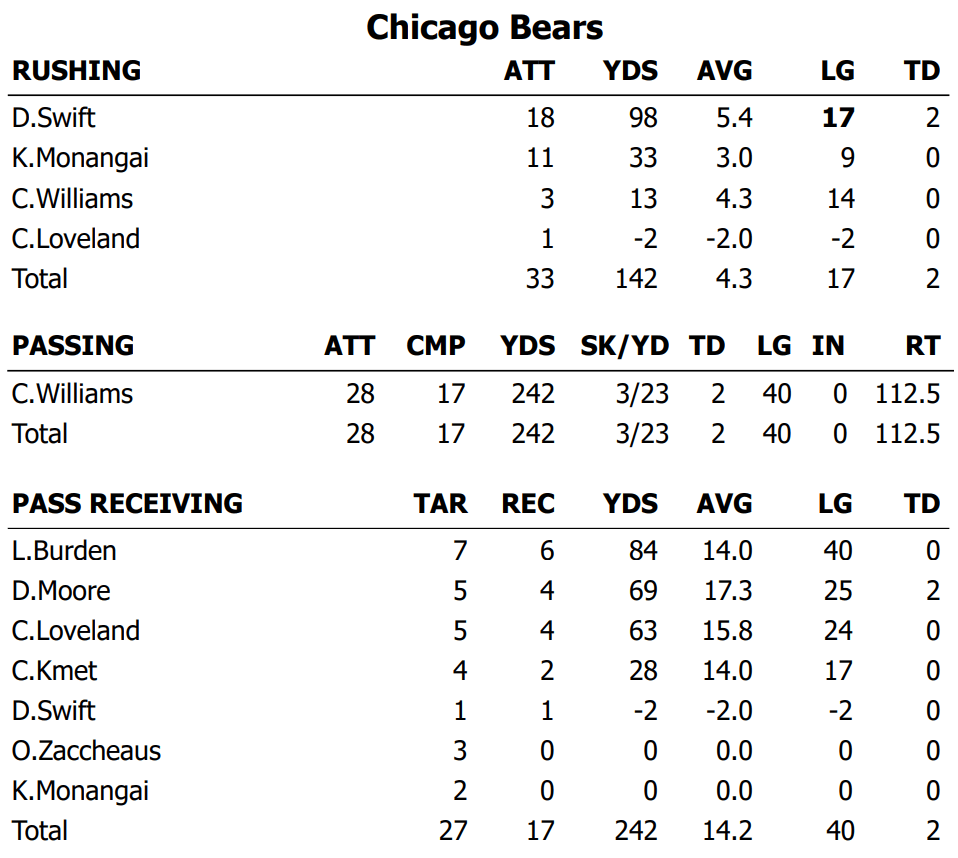Click the SK/YD column header
Image resolution: width=958 pixels, height=858 pixels.
coord(624,346)
